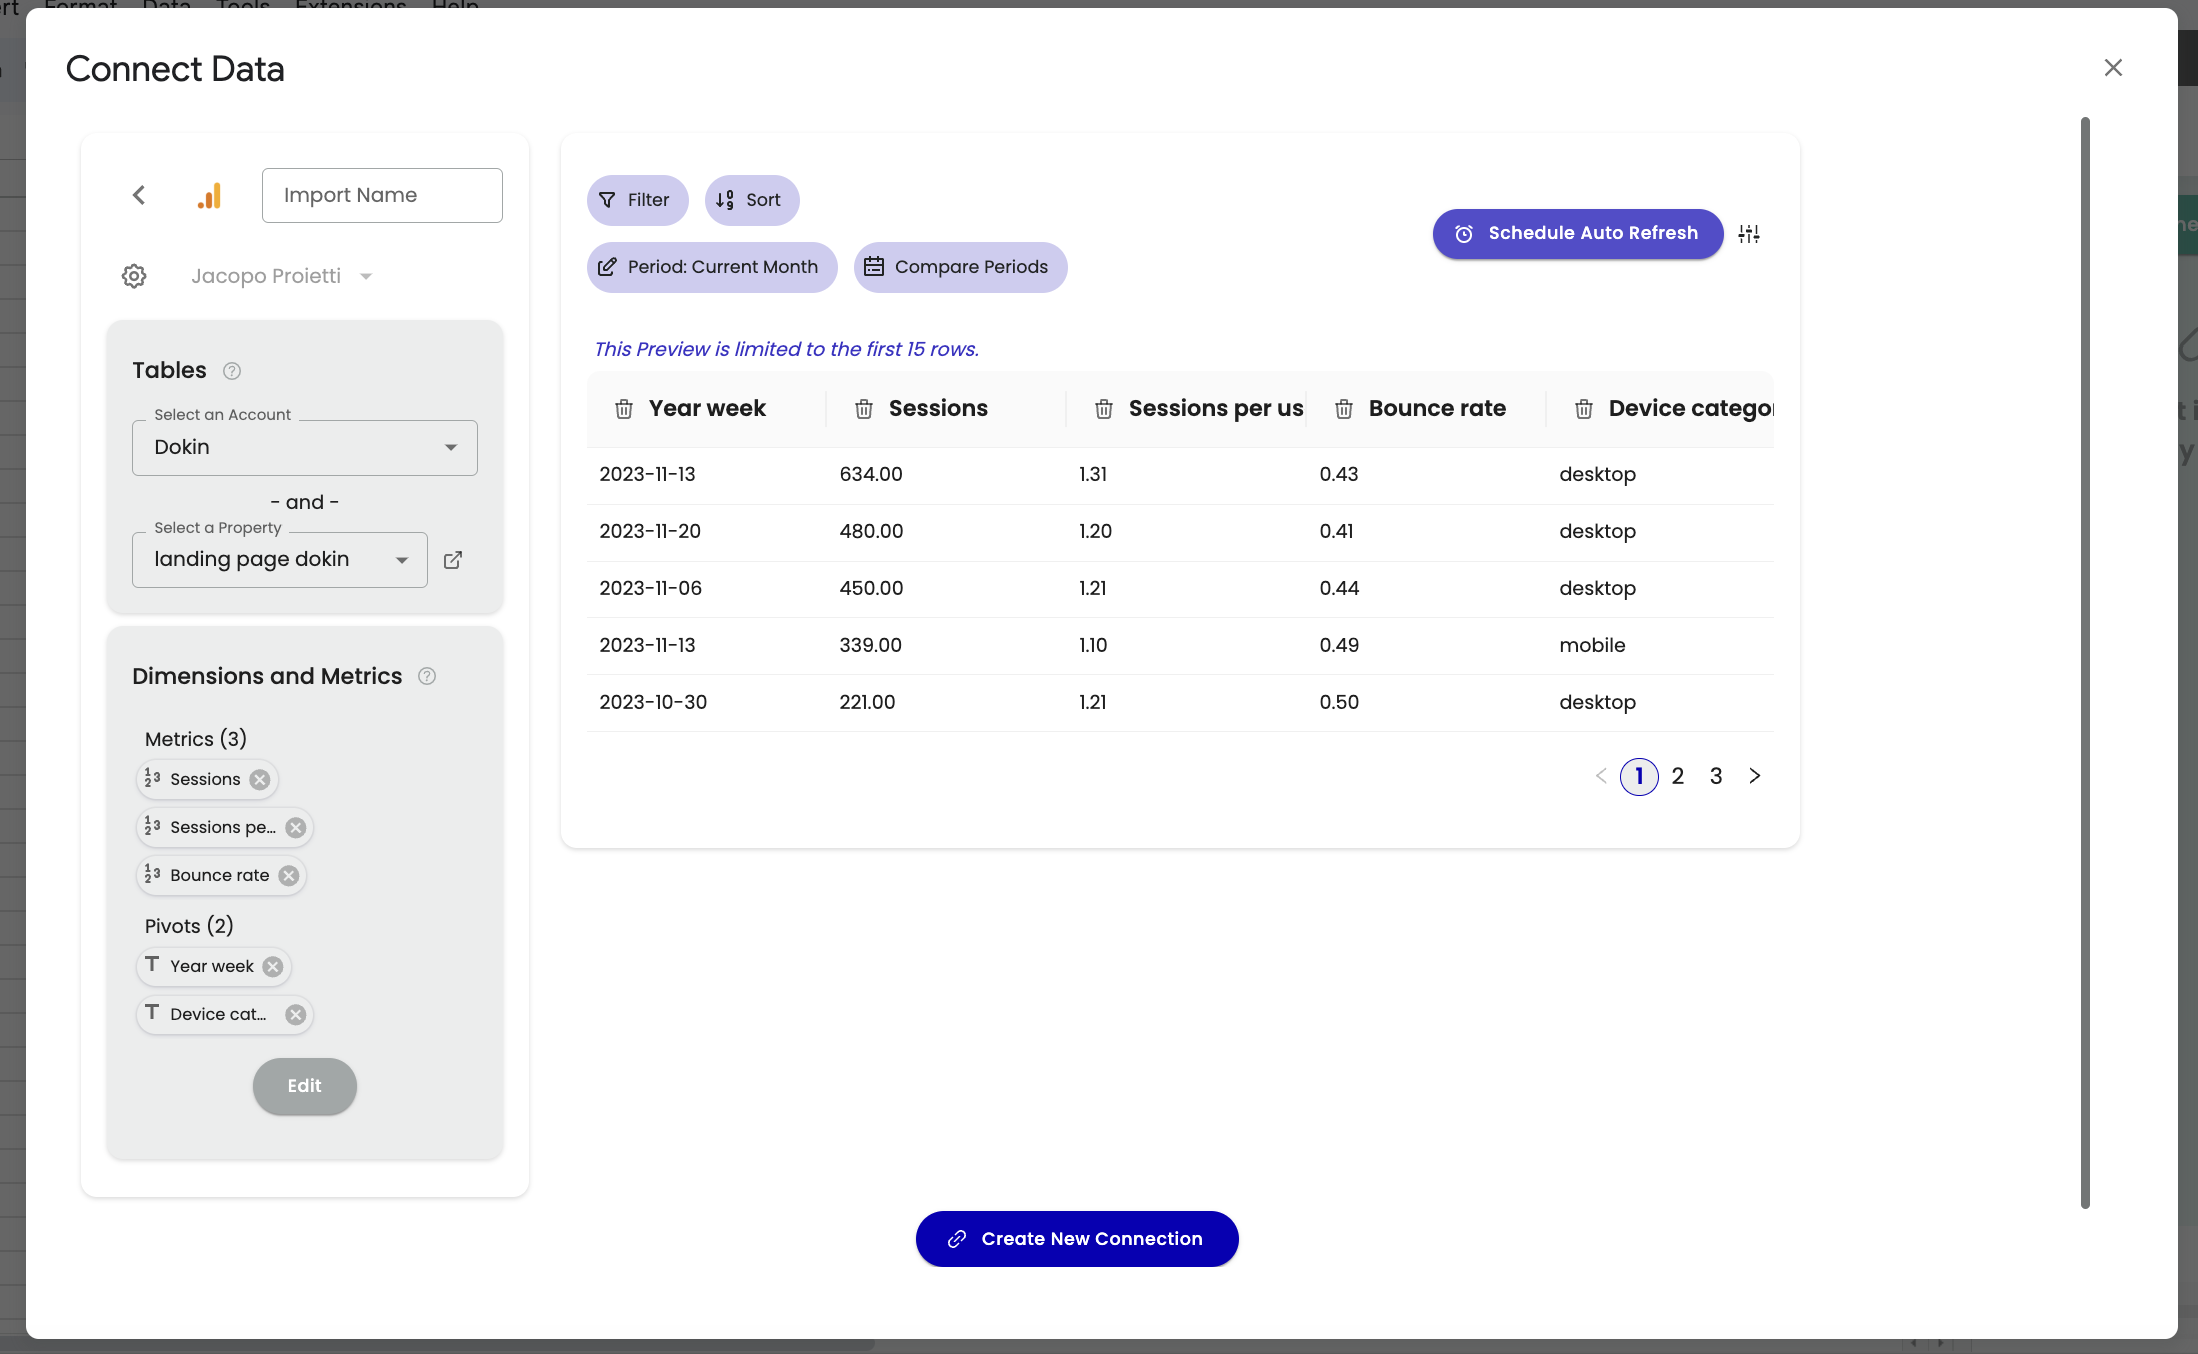Click the back arrow beside analytics logo
The height and width of the screenshot is (1354, 2198).
(139, 195)
